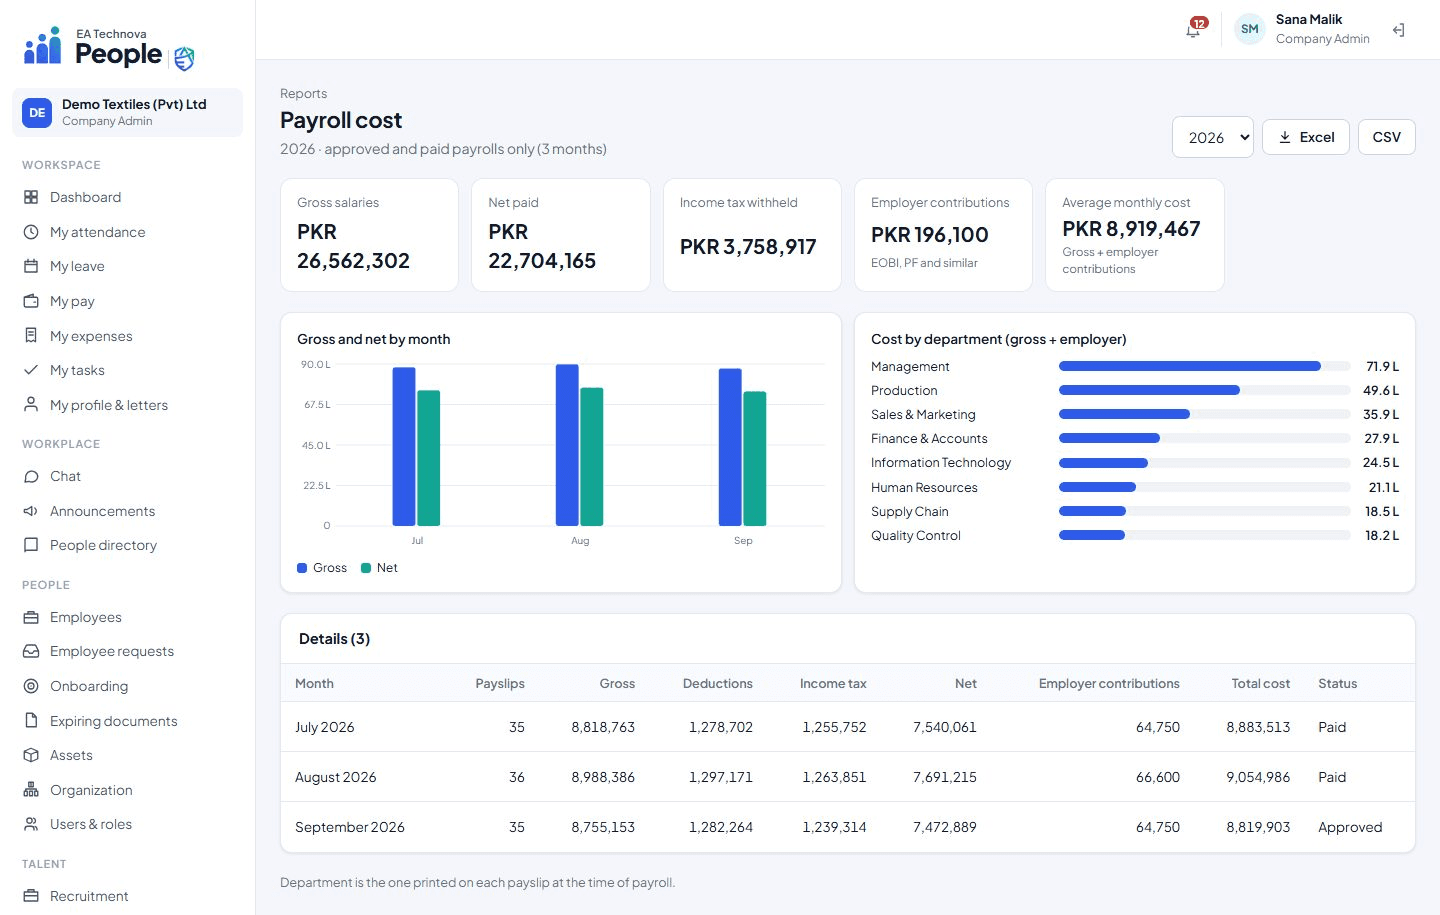Click the Income tax withheld card

click(752, 235)
